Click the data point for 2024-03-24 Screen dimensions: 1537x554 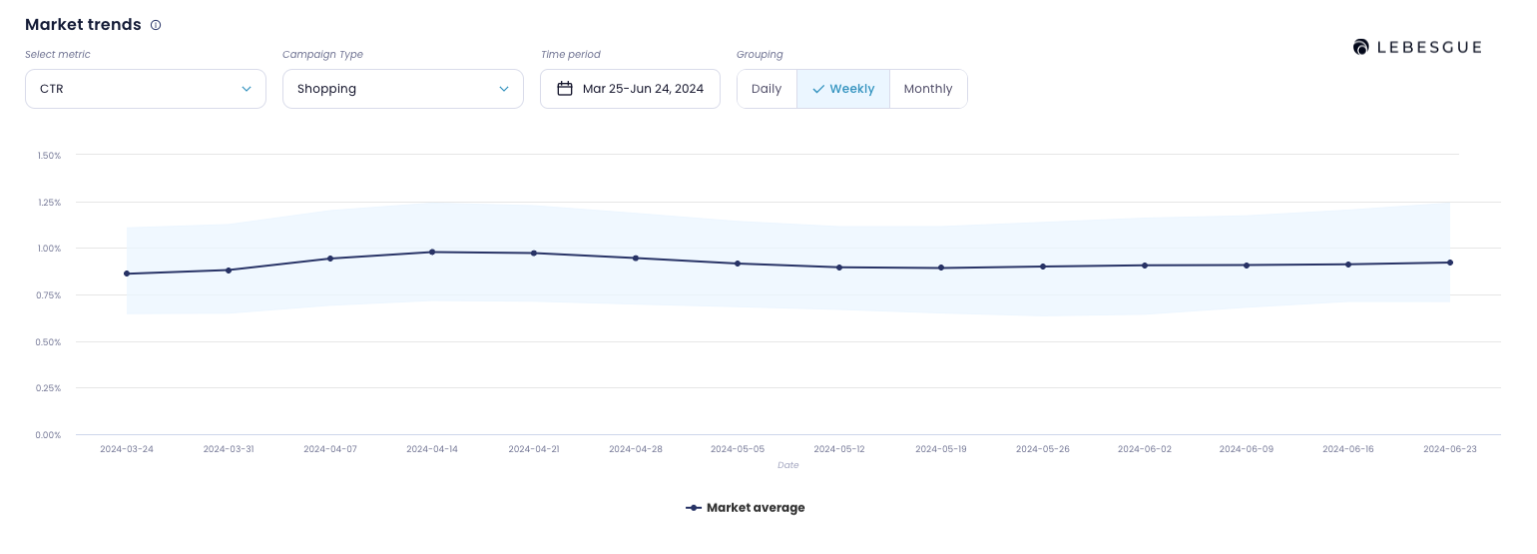pos(127,274)
